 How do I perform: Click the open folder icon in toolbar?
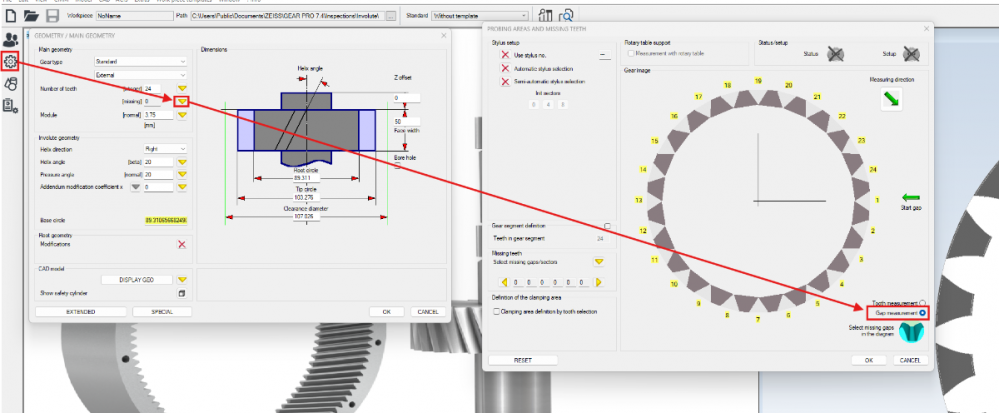coord(32,16)
